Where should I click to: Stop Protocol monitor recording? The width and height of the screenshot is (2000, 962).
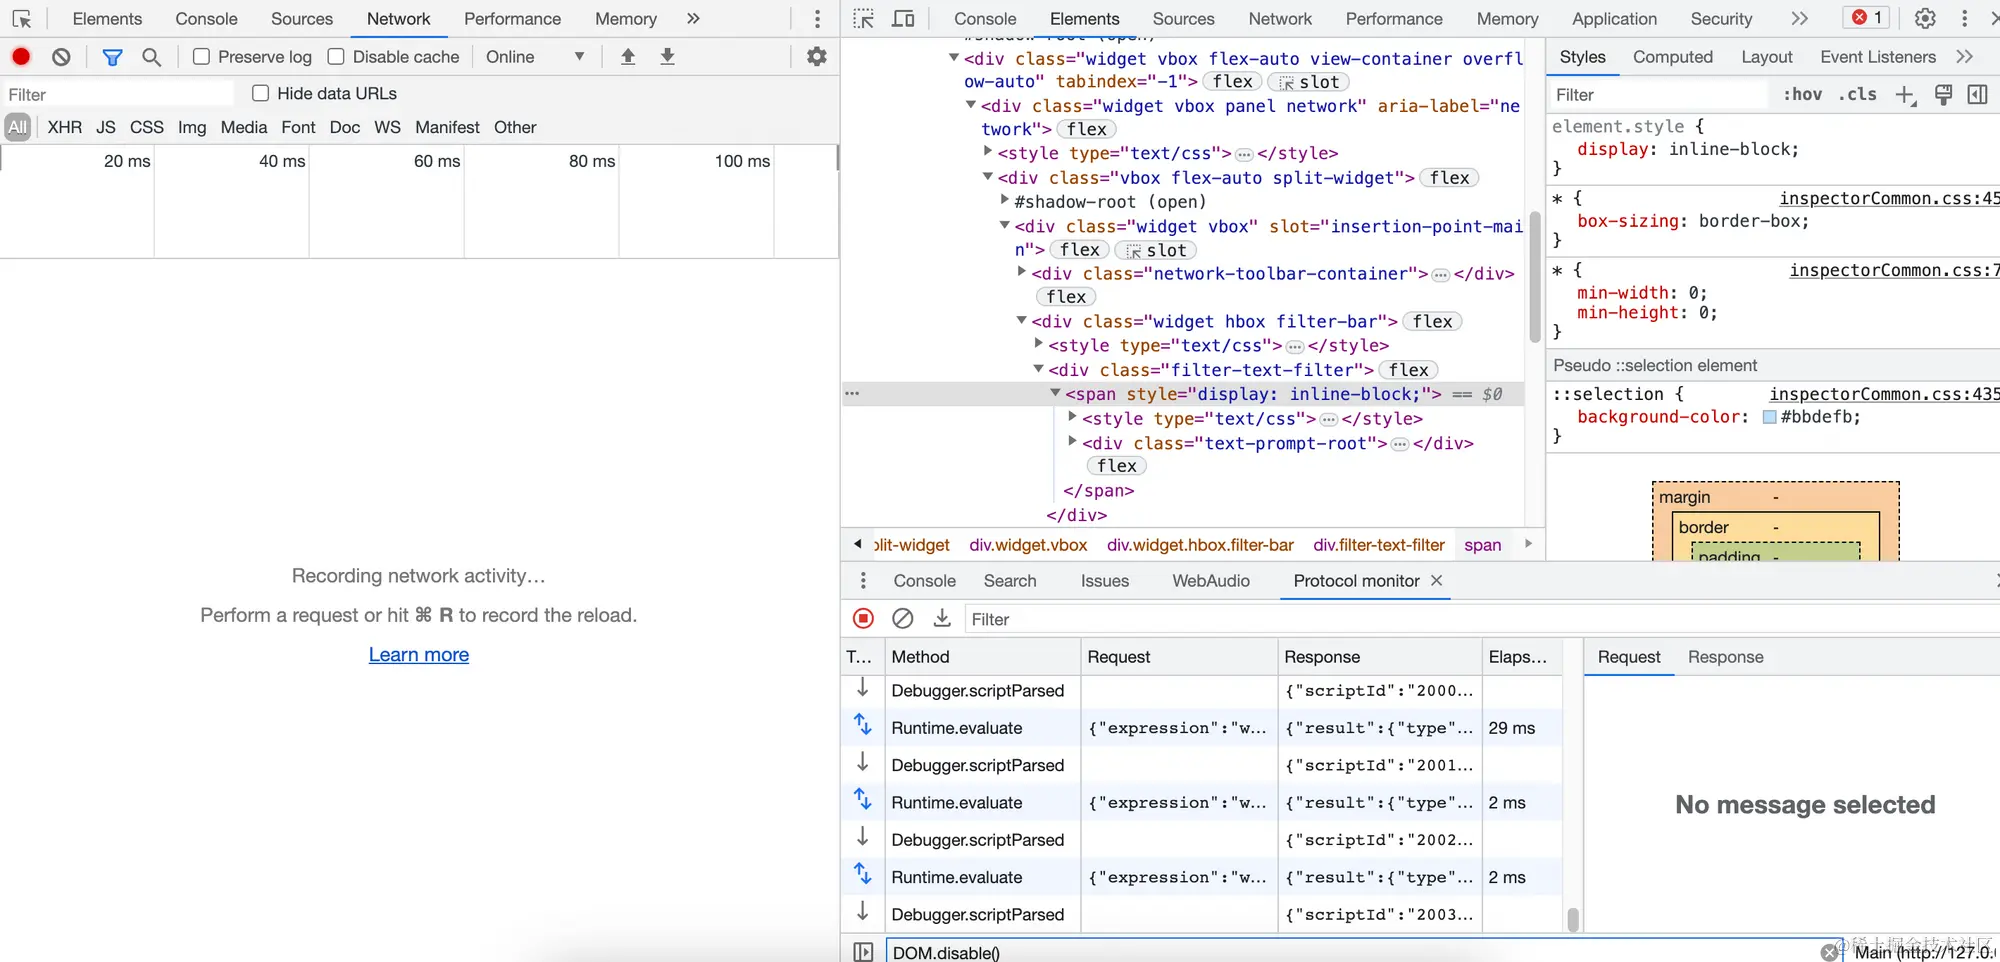(x=864, y=619)
